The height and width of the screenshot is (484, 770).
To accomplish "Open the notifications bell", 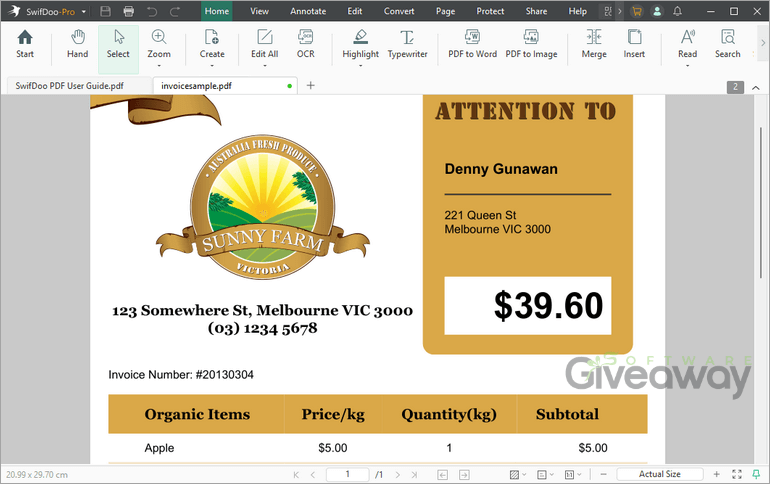I will pyautogui.click(x=677, y=11).
